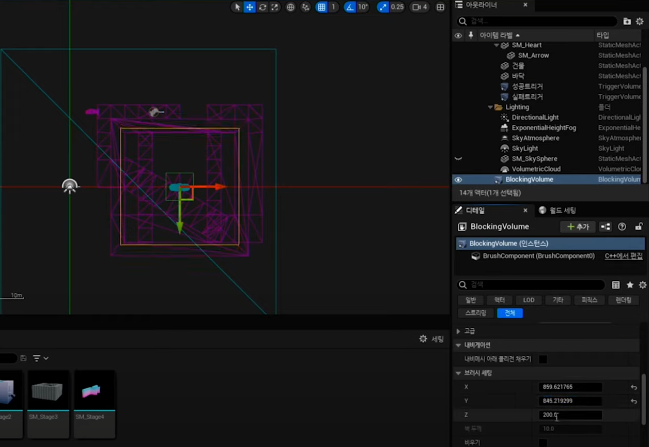Click the 추가 add component button
Screen dimensions: 649x447
(577, 227)
